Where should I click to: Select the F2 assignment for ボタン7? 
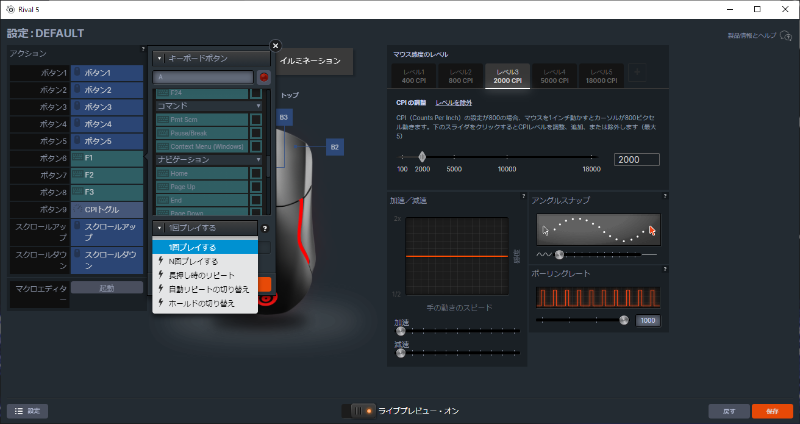107,175
